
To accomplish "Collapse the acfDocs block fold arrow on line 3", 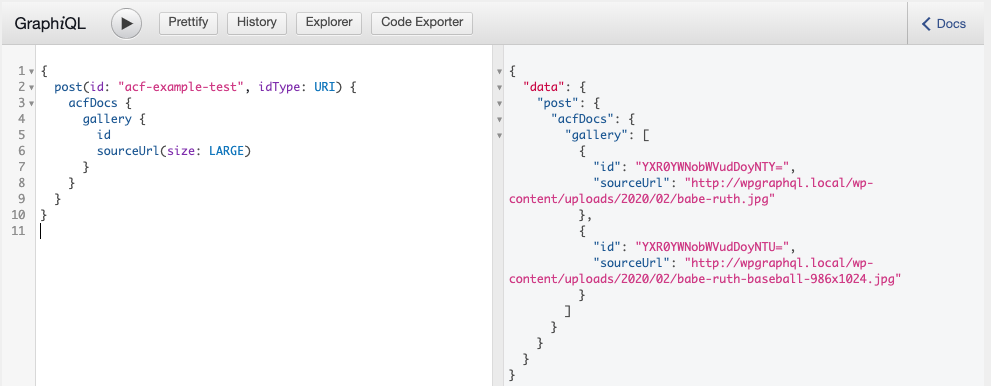I will point(31,103).
